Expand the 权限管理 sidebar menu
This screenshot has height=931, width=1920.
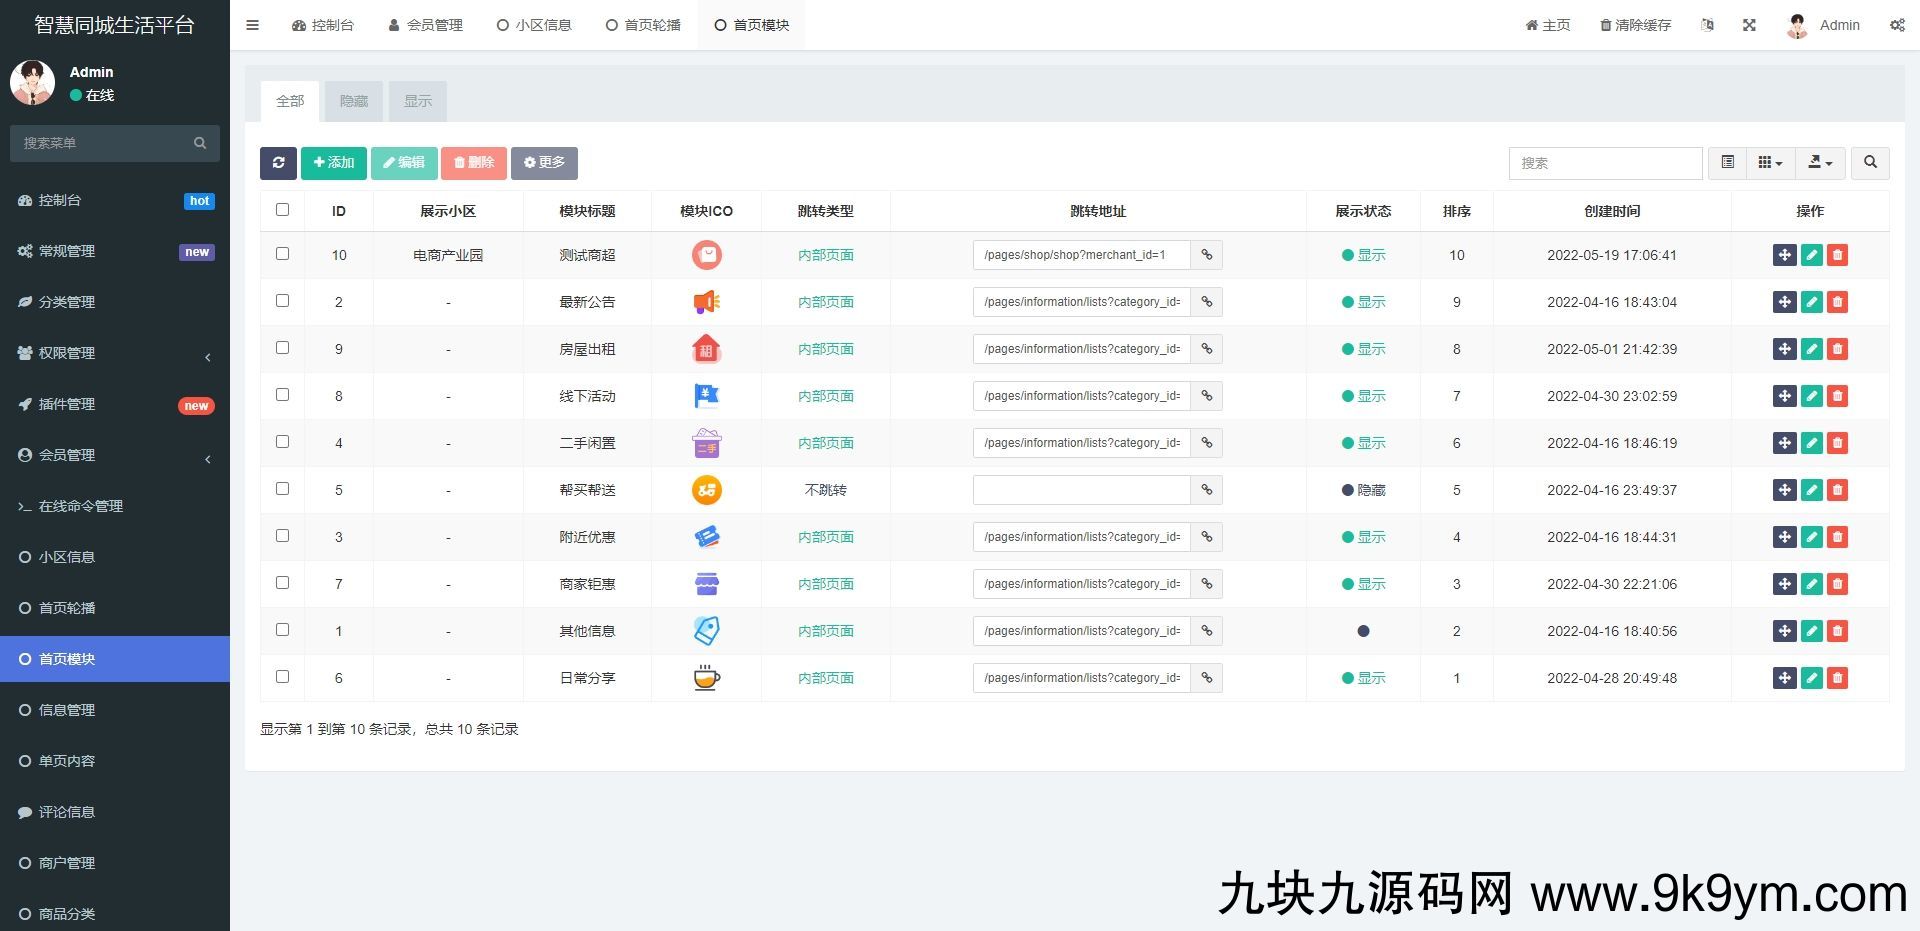[x=115, y=353]
